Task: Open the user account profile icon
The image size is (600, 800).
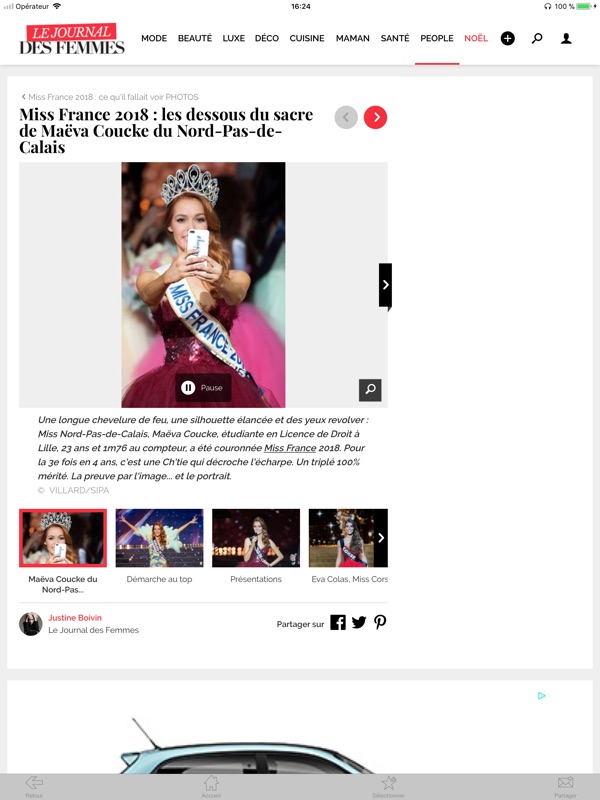Action: point(566,38)
